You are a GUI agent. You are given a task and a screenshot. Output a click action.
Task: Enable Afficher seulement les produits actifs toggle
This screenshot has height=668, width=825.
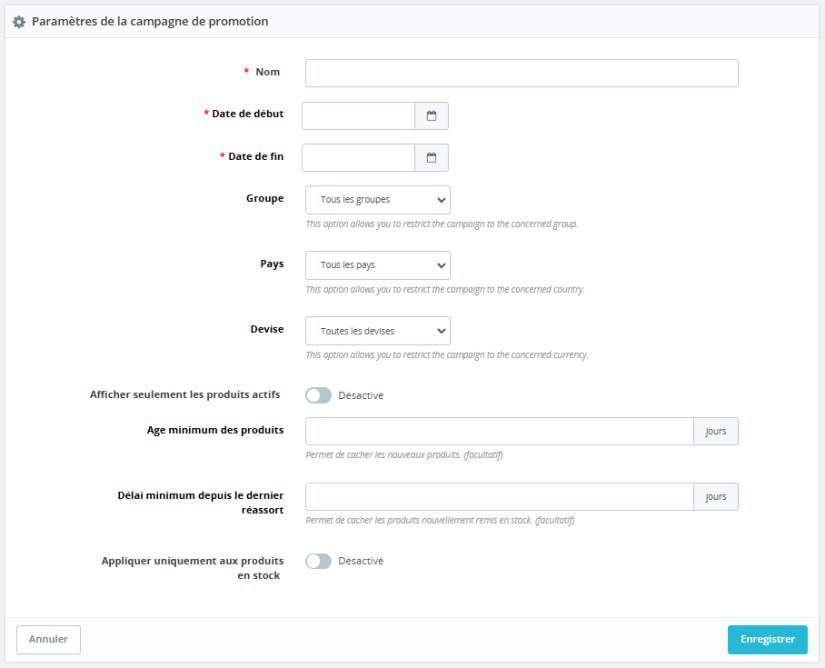318,395
